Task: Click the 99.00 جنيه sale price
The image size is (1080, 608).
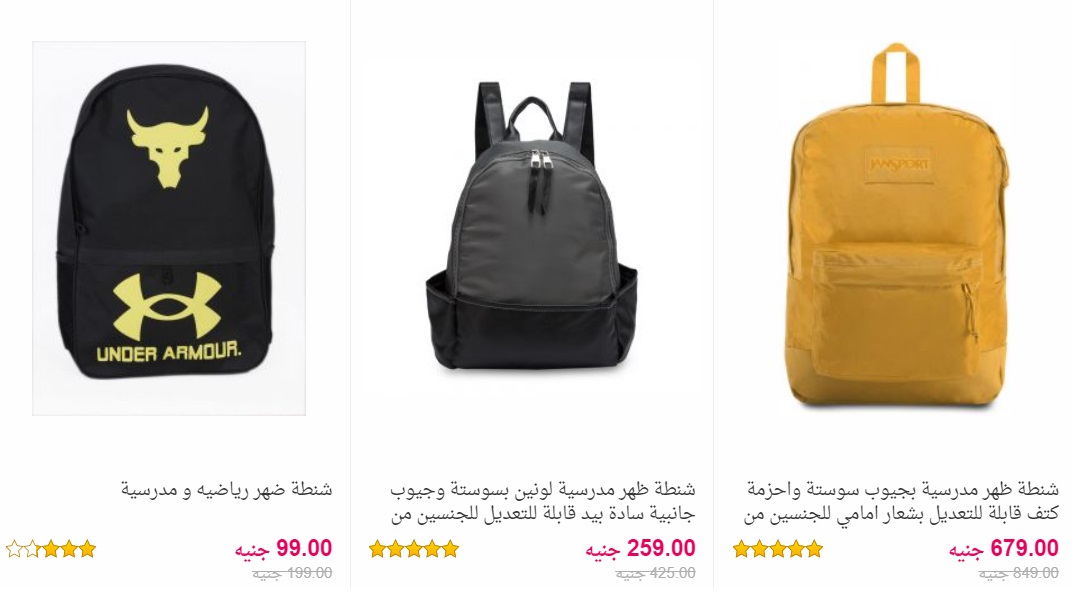Action: coord(284,549)
